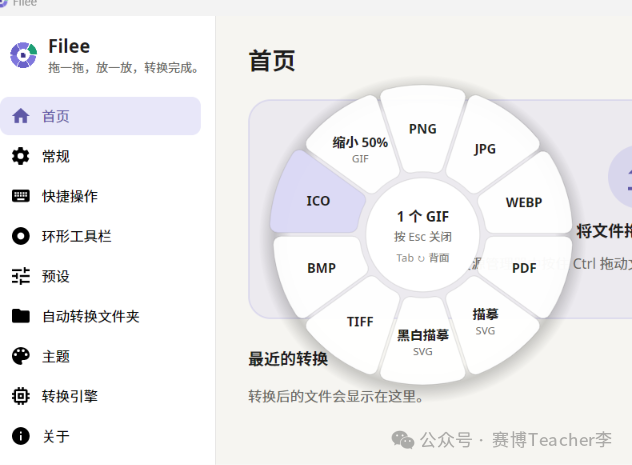
Task: Click the gear icon beside 常规
Action: pyautogui.click(x=21, y=156)
